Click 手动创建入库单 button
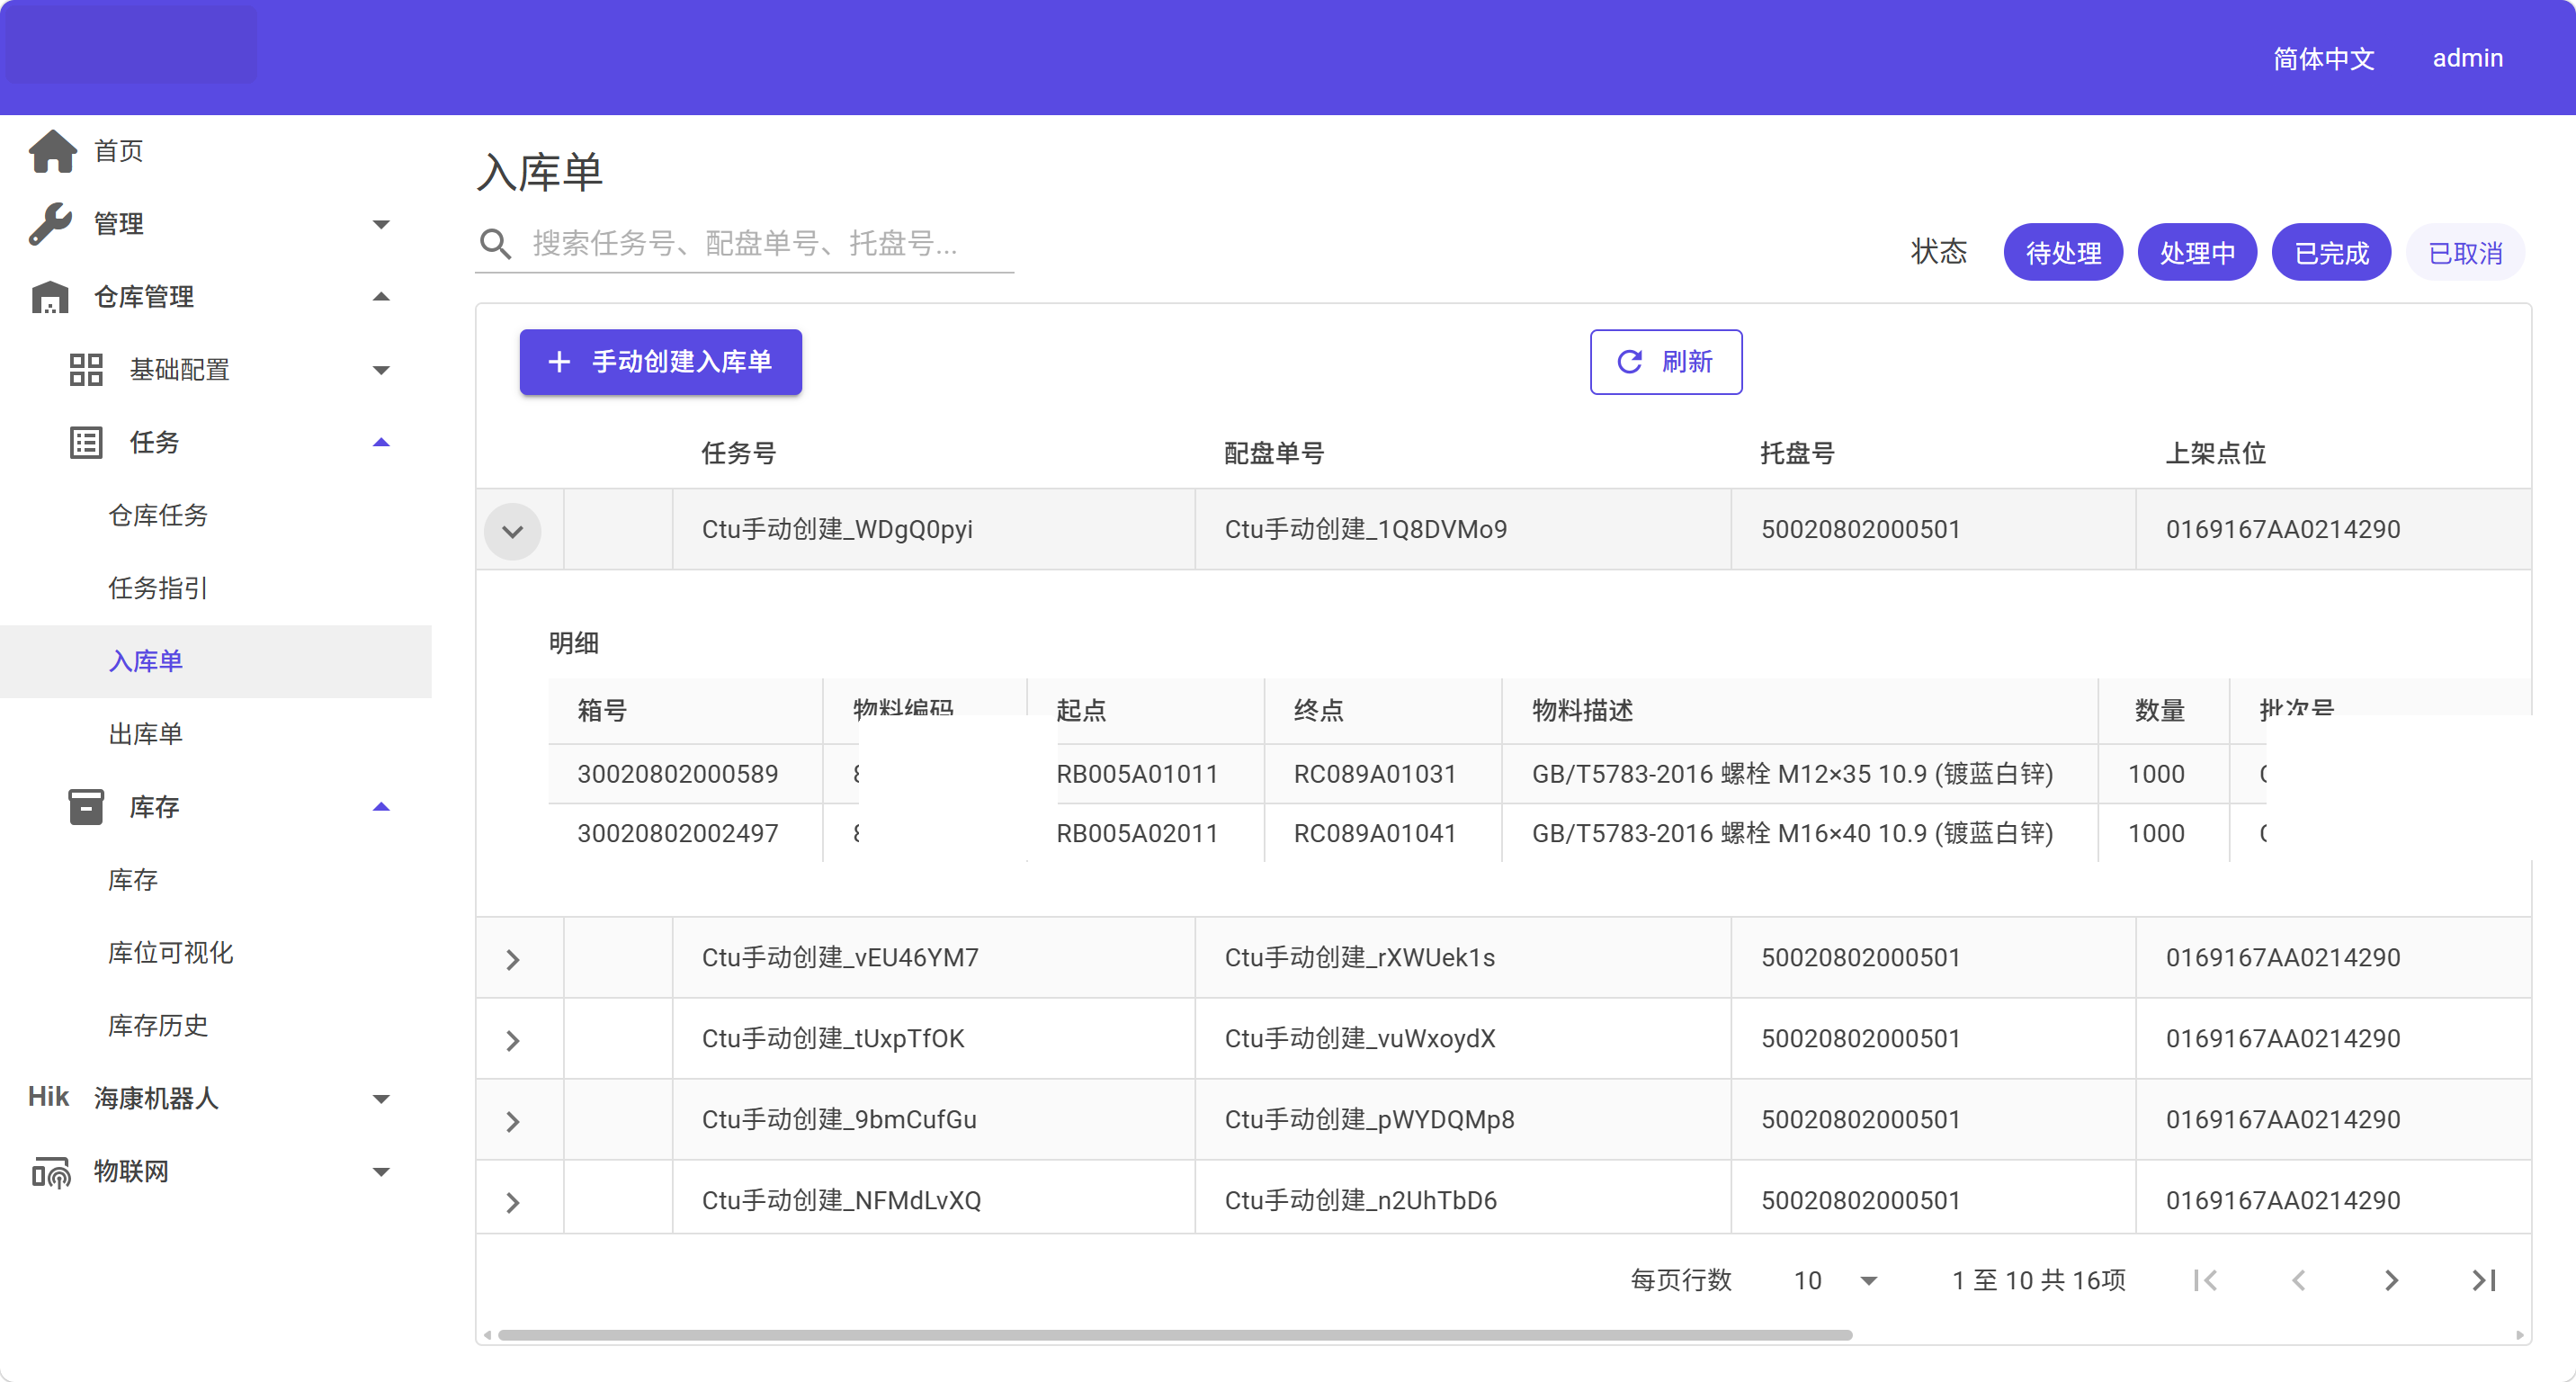Viewport: 2576px width, 1382px height. click(x=660, y=362)
